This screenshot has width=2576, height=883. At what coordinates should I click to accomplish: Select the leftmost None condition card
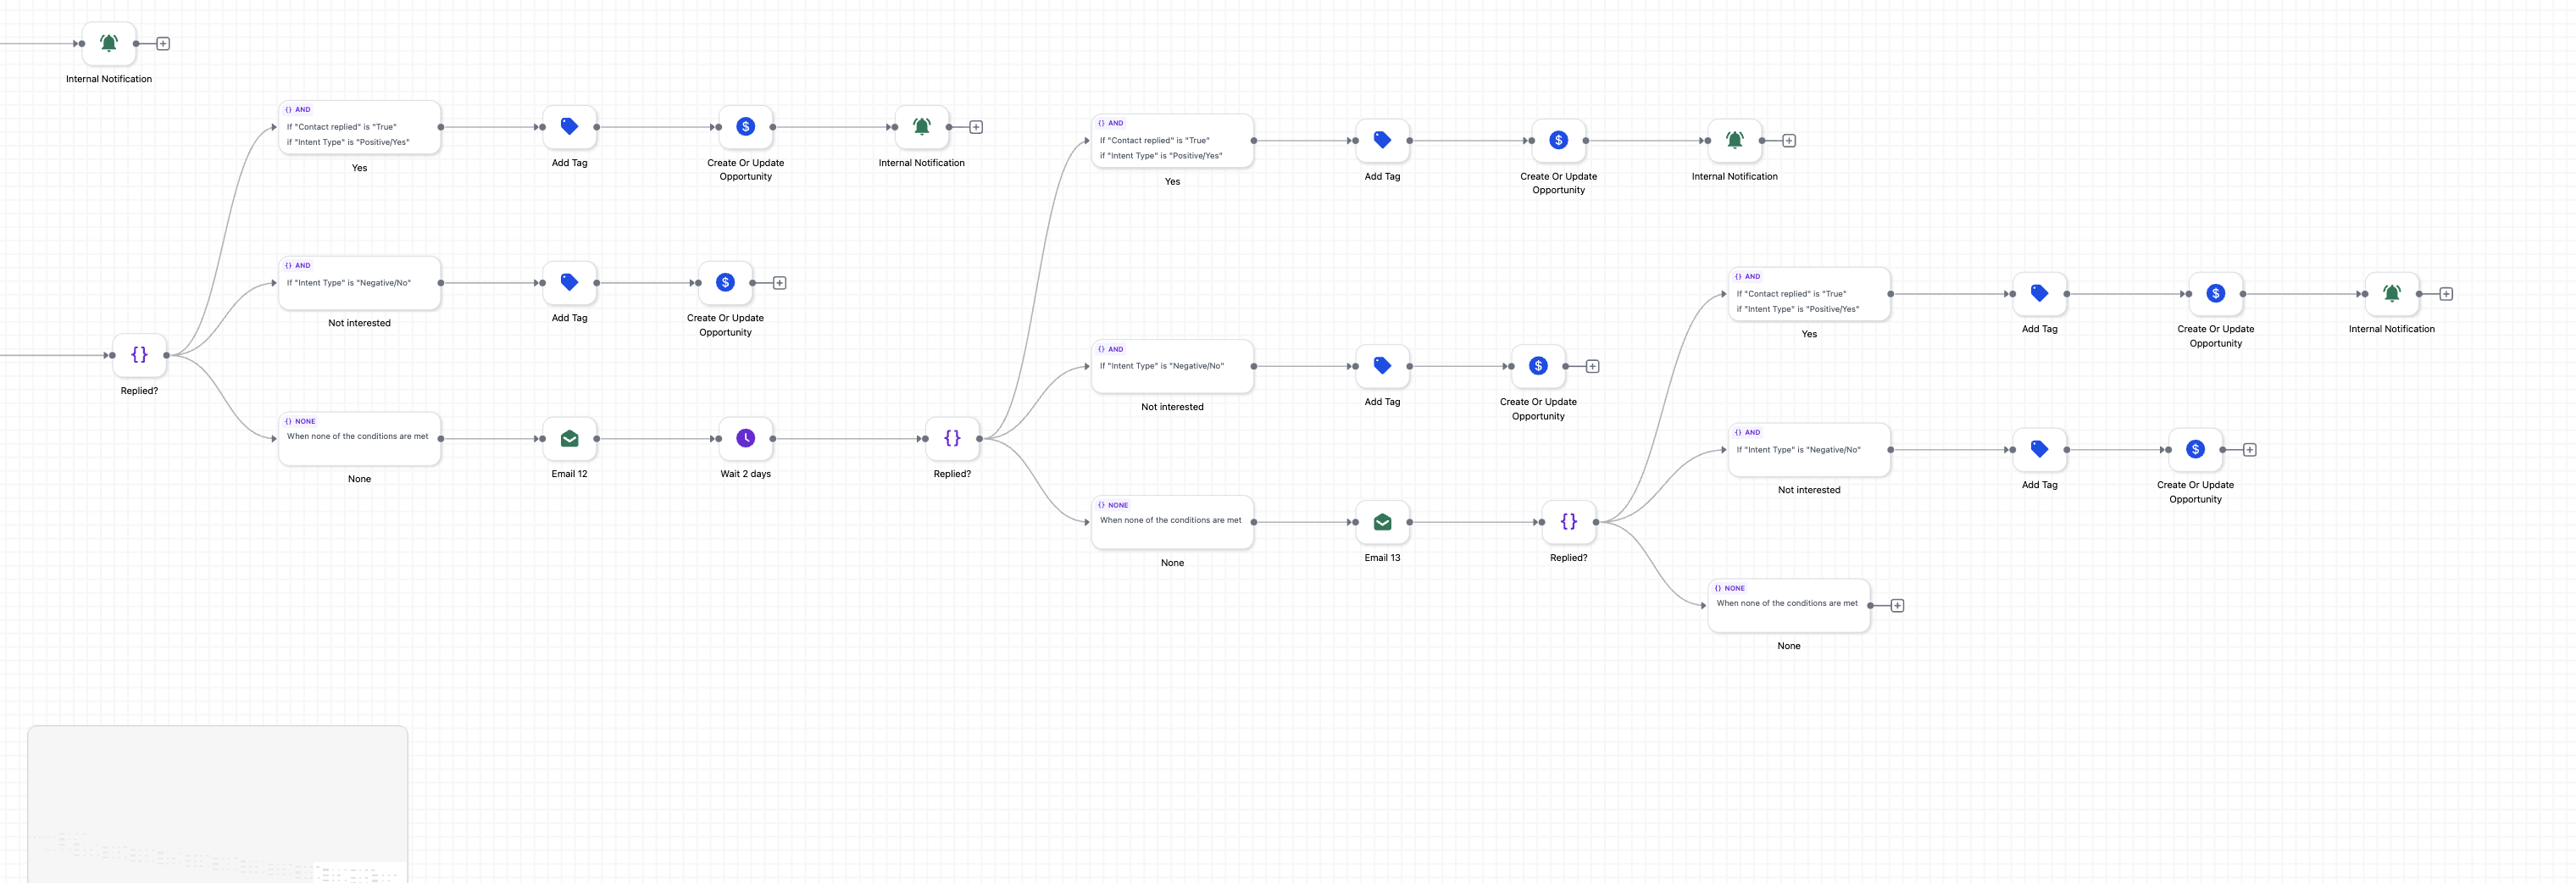[x=359, y=439]
